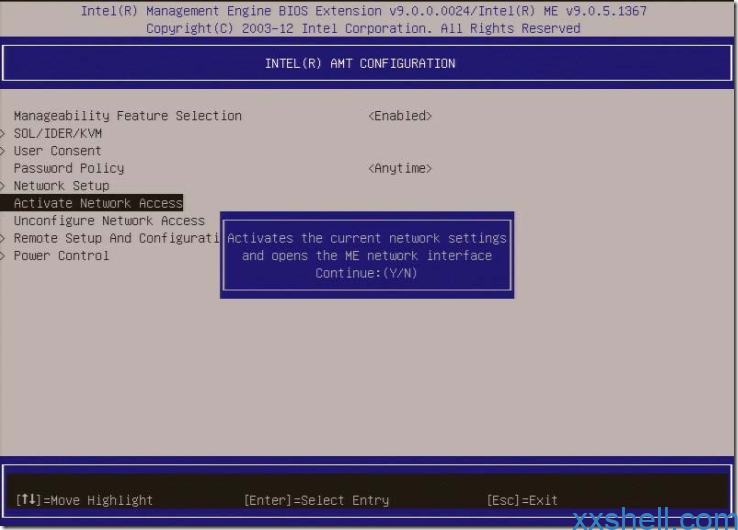Select the highlighted Activate Network Access entry
This screenshot has width=738, height=530.
pyautogui.click(x=92, y=203)
